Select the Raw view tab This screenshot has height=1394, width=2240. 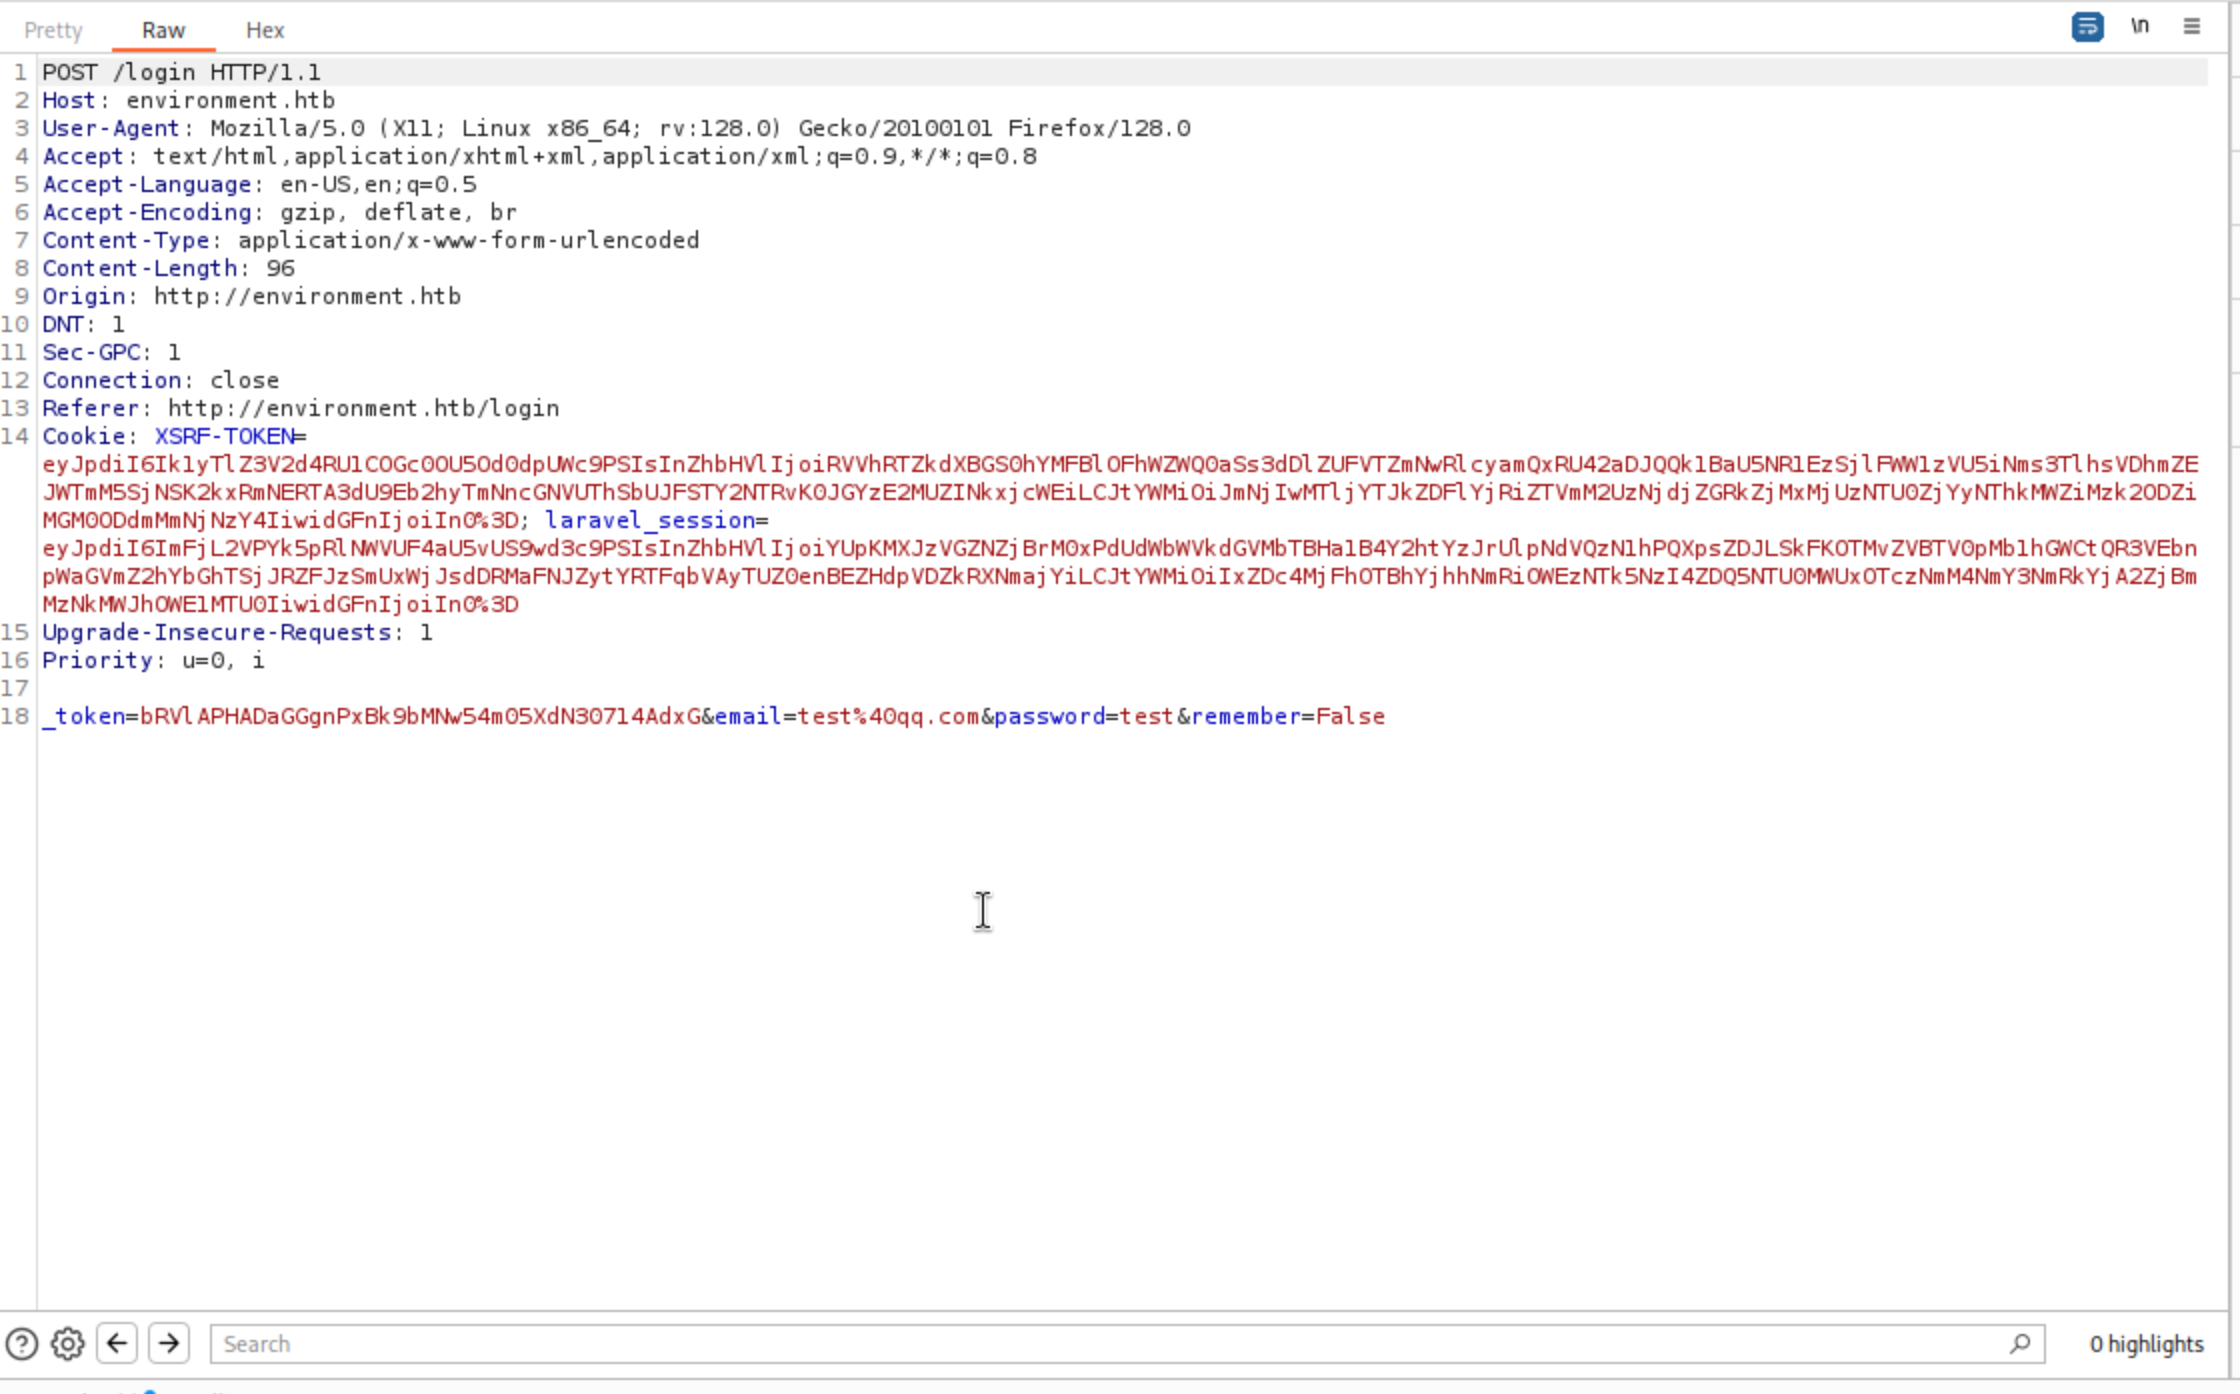163,30
